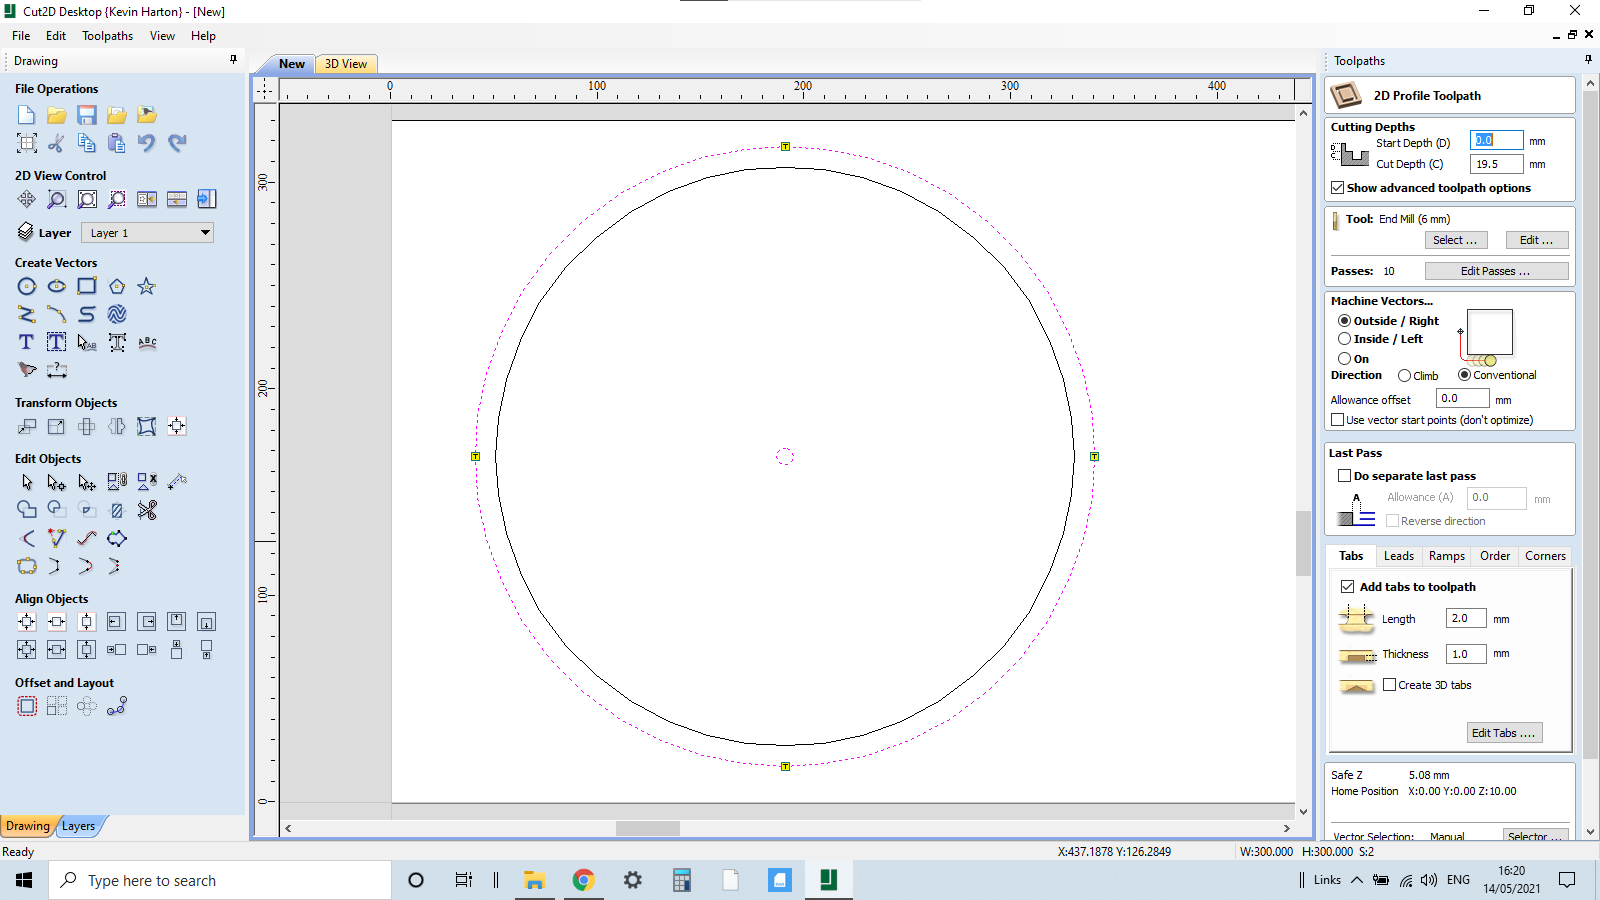Switch cutting direction to Climb
This screenshot has width=1600, height=900.
(1404, 375)
